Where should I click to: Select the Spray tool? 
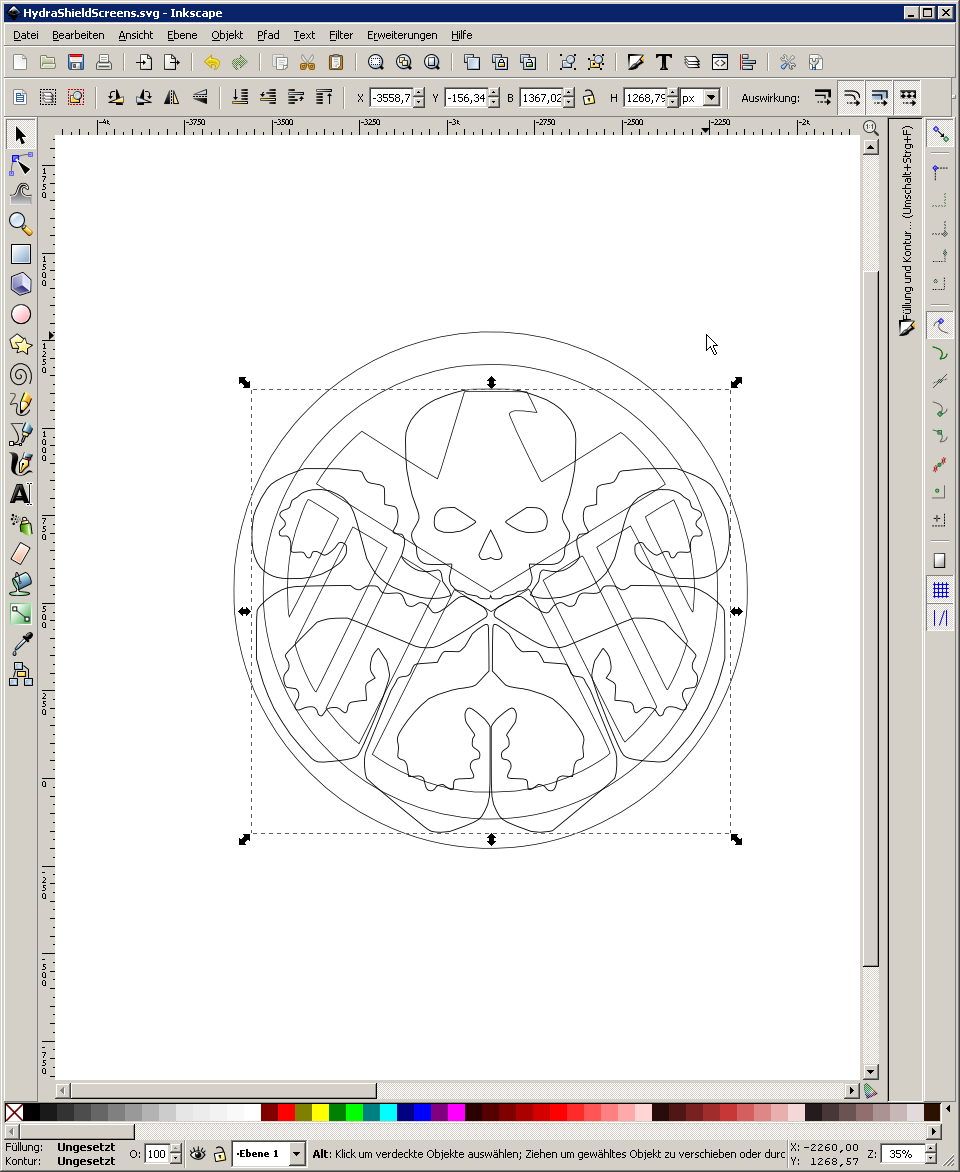[x=20, y=524]
